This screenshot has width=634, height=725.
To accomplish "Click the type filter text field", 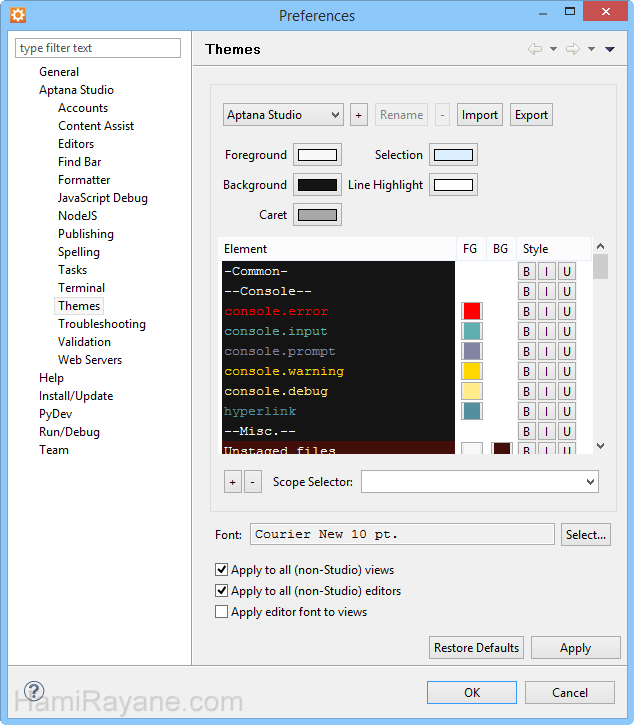I will (98, 48).
